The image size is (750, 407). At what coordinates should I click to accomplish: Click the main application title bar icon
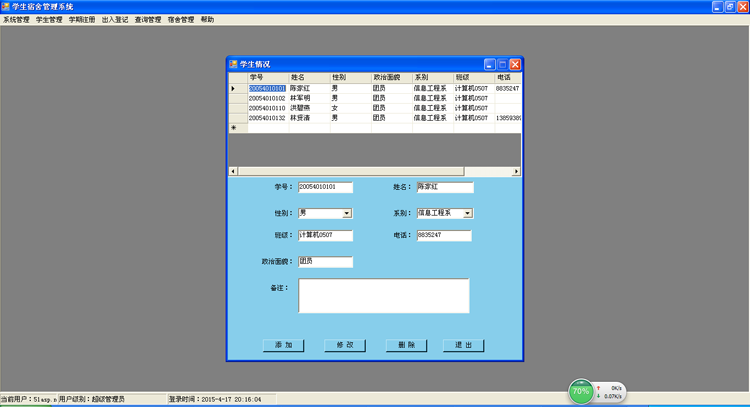click(6, 7)
